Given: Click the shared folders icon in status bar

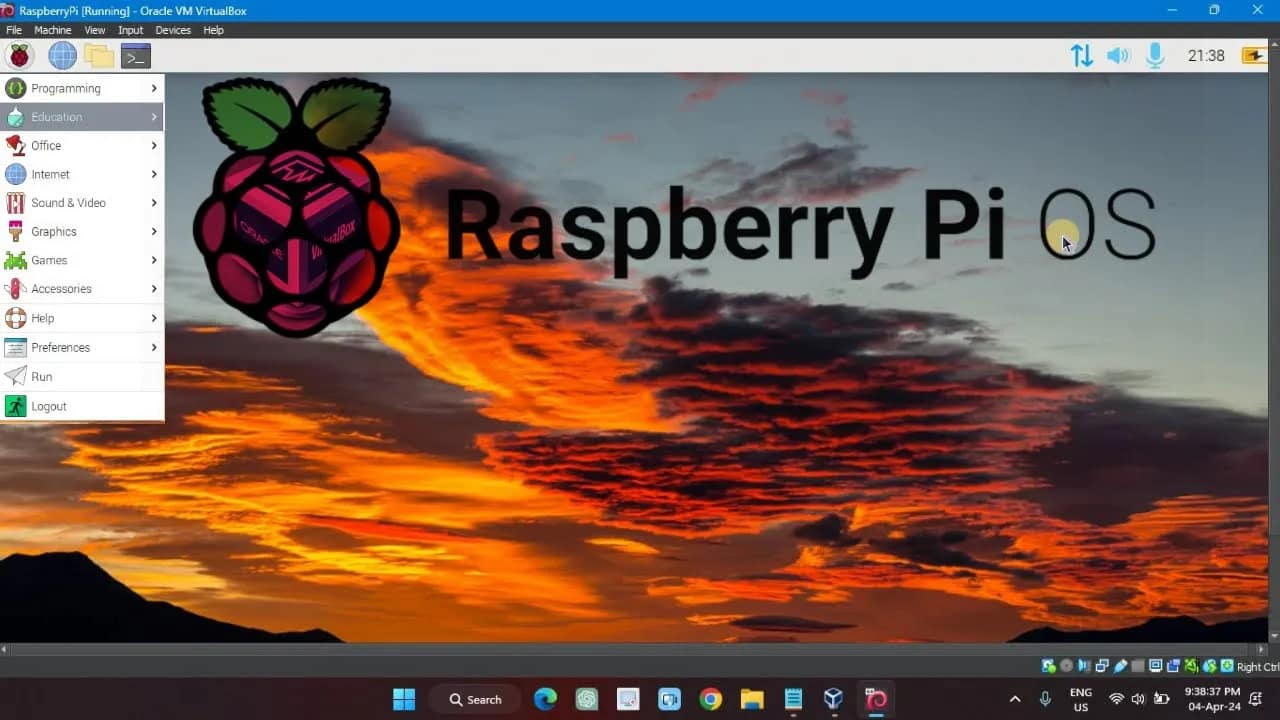Looking at the screenshot, I should pyautogui.click(x=1174, y=665).
